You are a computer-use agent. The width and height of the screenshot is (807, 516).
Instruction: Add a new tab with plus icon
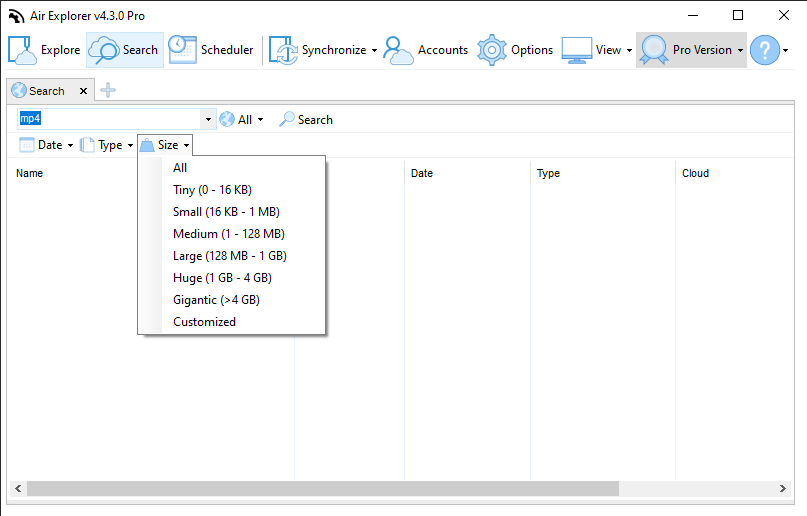click(x=108, y=90)
